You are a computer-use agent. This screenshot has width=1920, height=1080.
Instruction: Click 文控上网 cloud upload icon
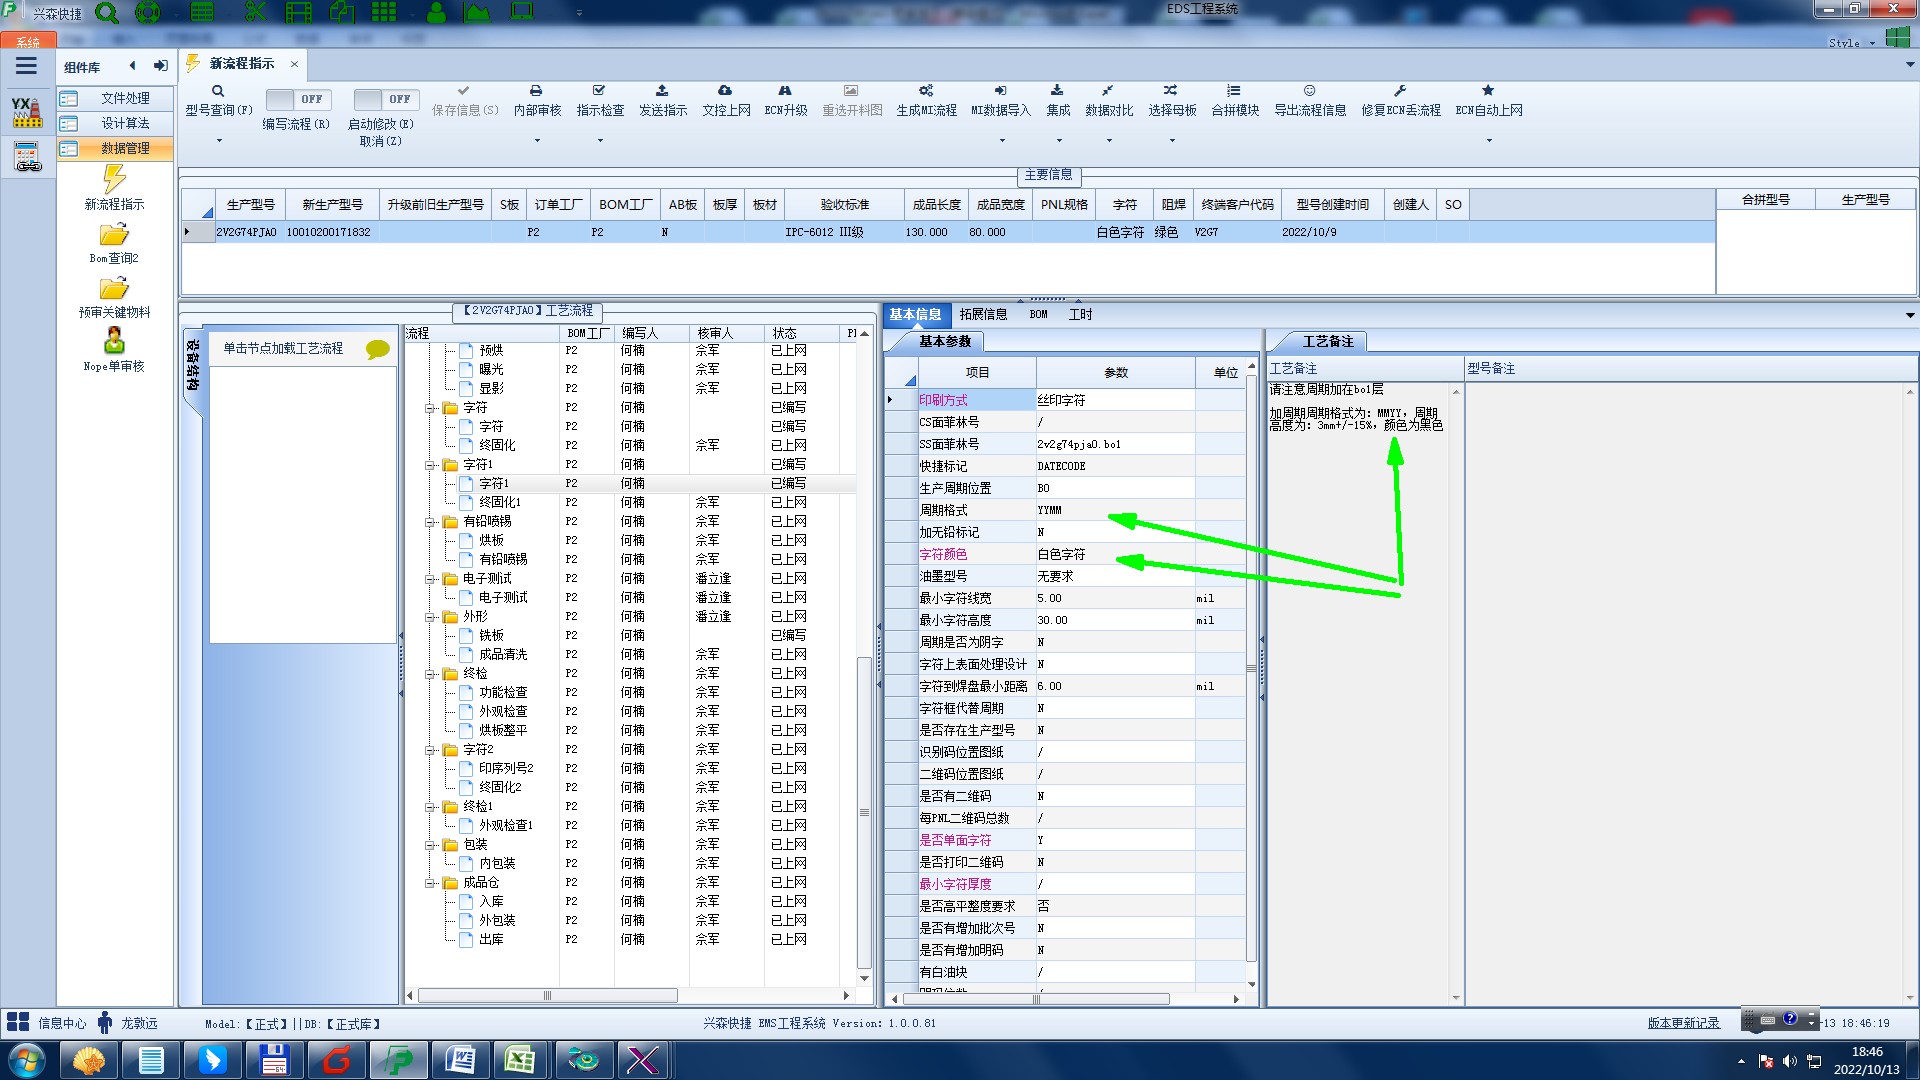point(725,91)
